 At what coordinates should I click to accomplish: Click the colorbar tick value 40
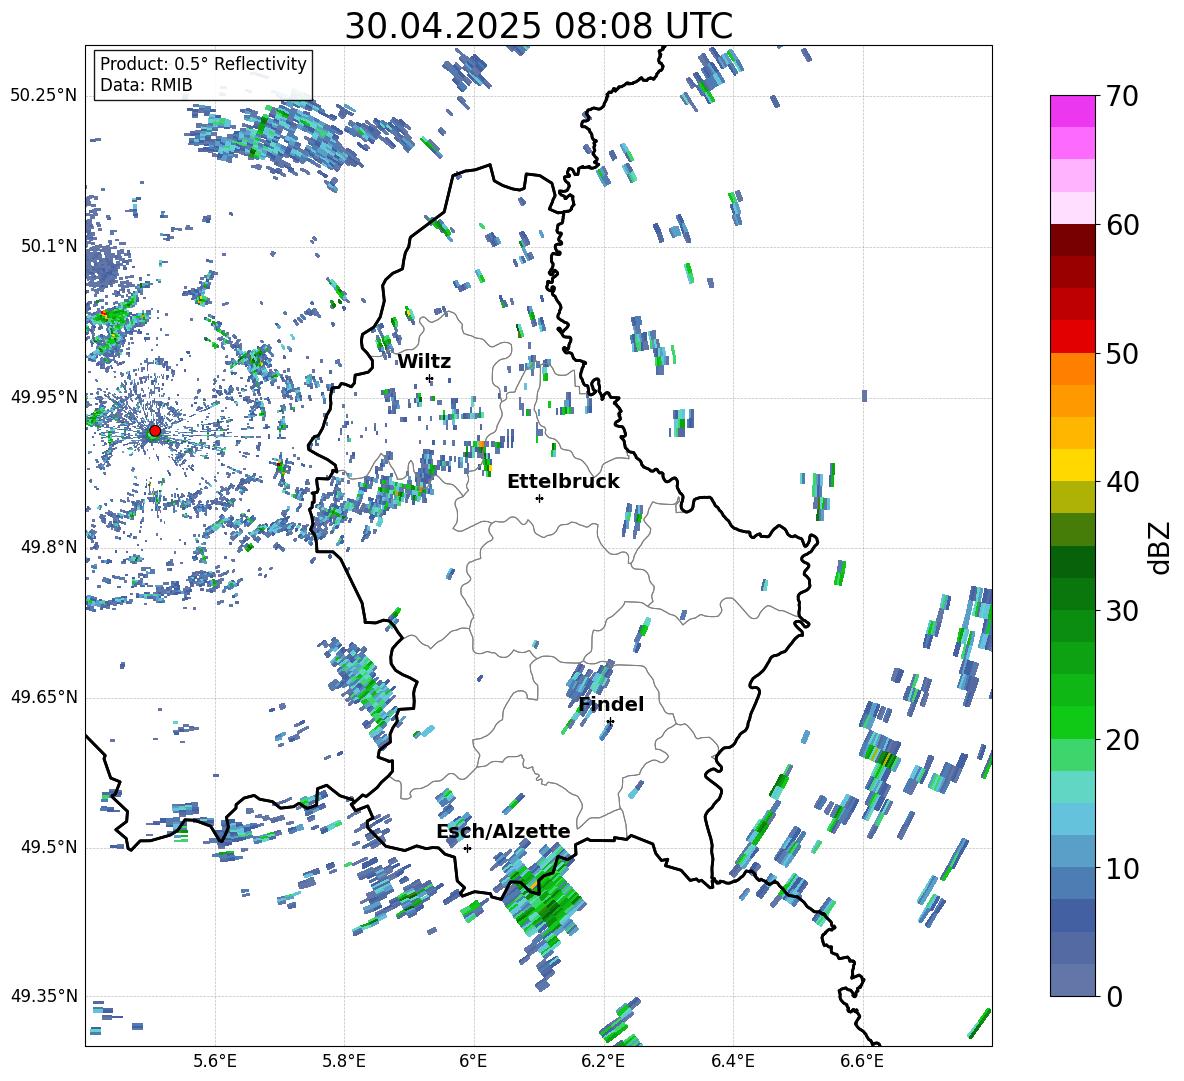pos(1122,482)
